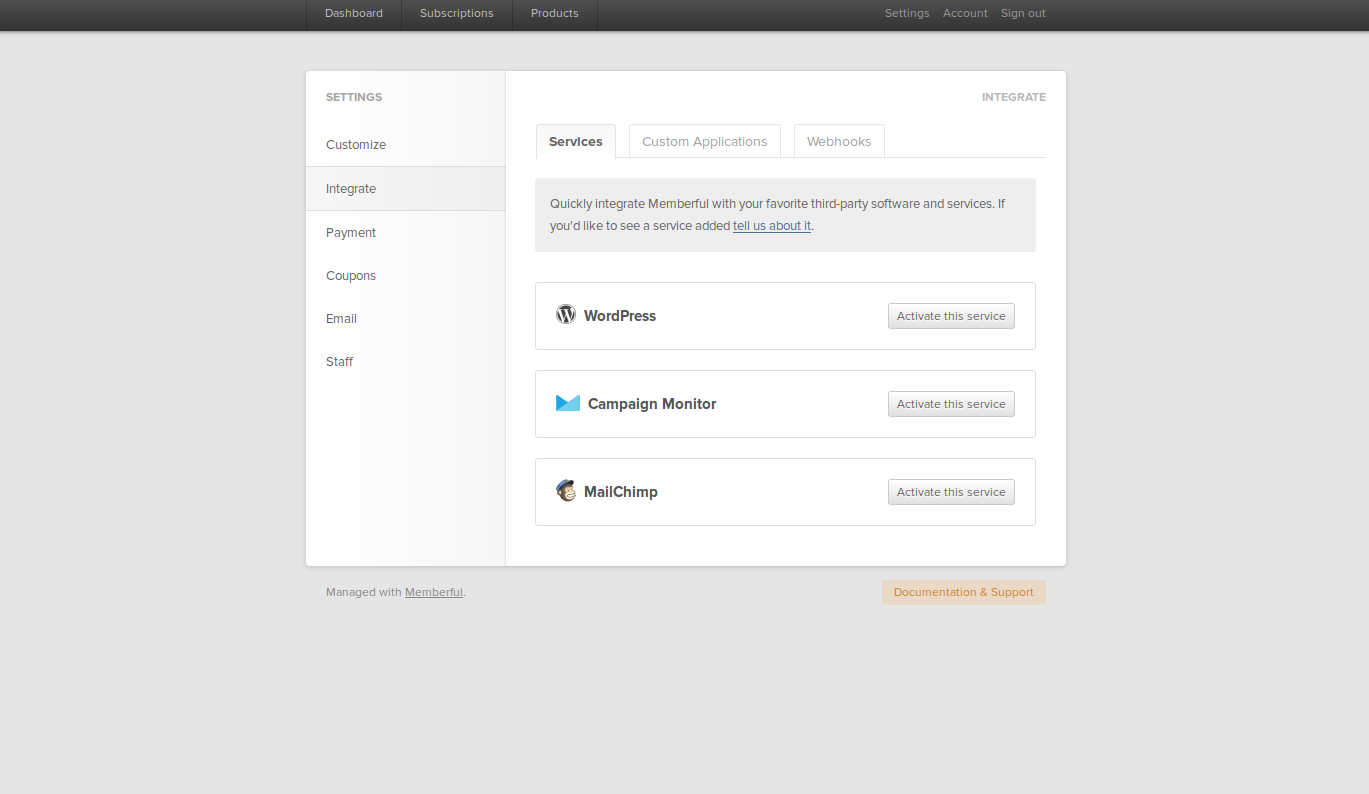Activate the WordPress service
The height and width of the screenshot is (794, 1369).
click(x=951, y=316)
